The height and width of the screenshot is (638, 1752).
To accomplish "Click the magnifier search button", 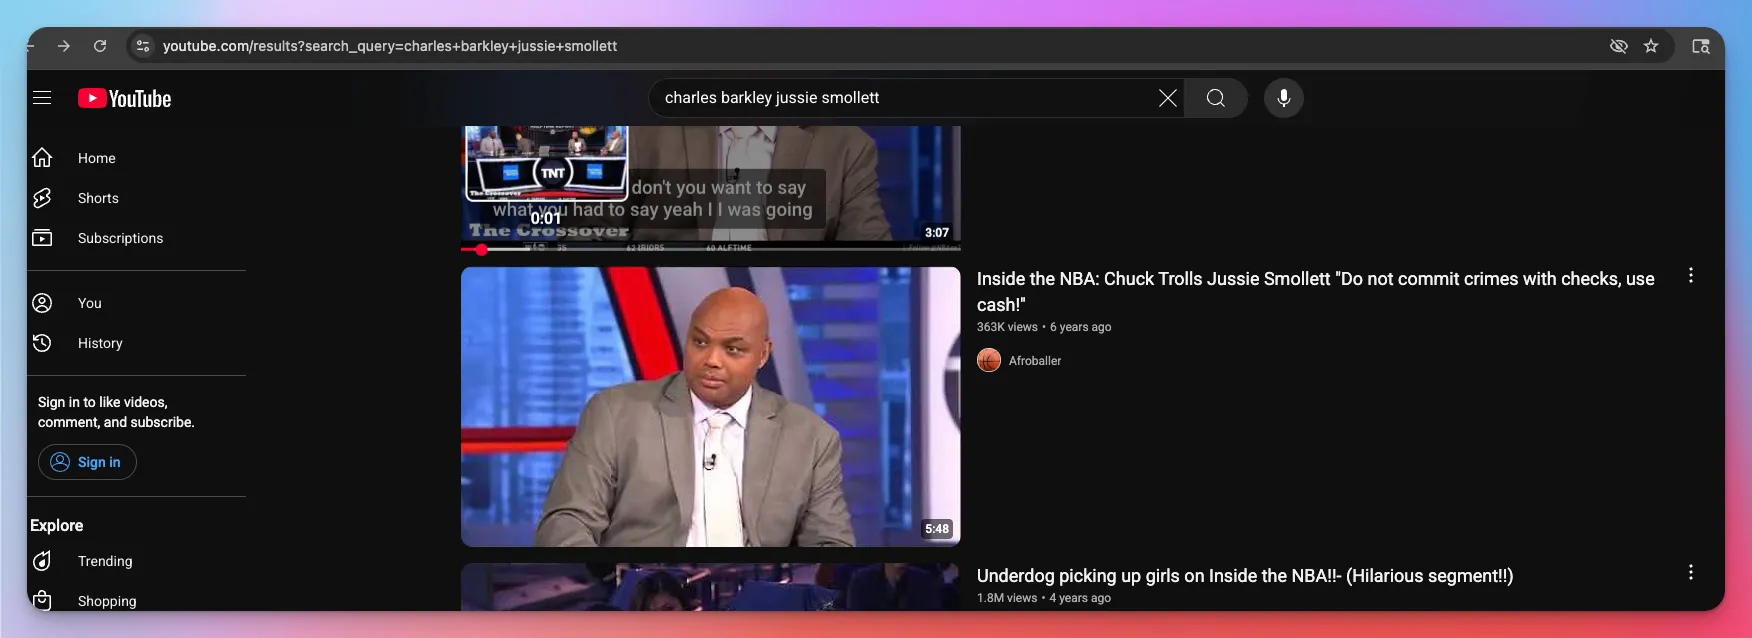I will [x=1216, y=98].
